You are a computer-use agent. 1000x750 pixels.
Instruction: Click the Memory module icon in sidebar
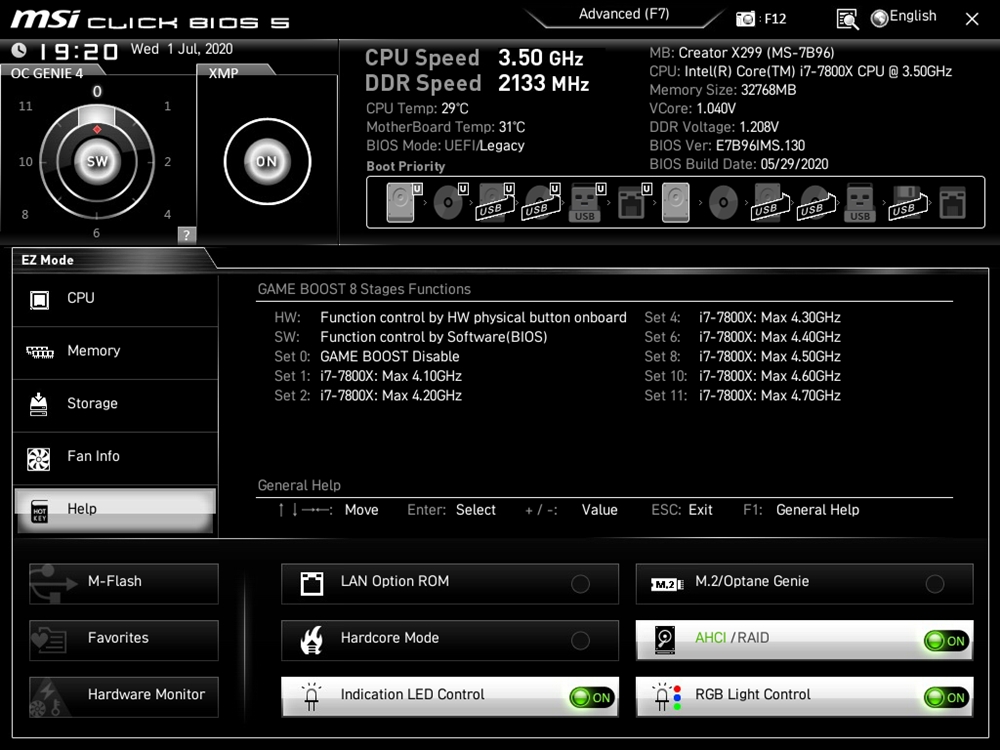pos(40,352)
